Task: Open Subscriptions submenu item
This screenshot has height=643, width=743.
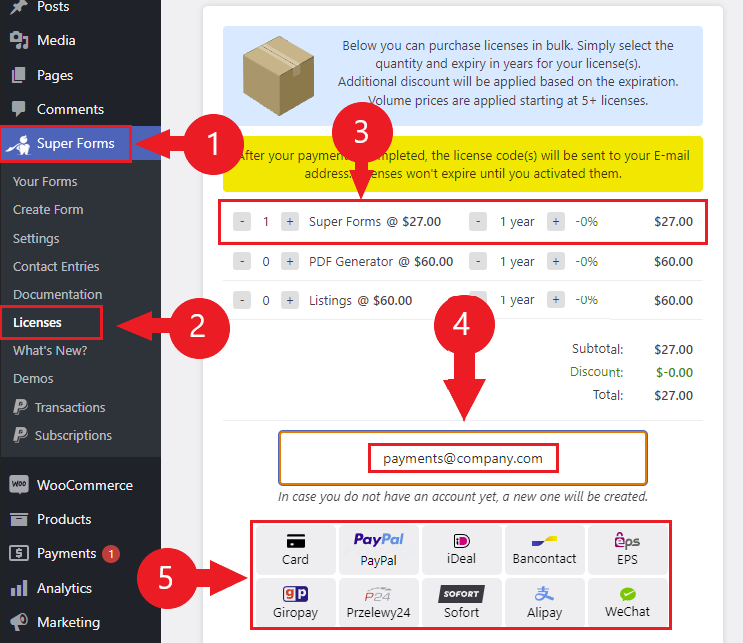Action: (x=73, y=435)
